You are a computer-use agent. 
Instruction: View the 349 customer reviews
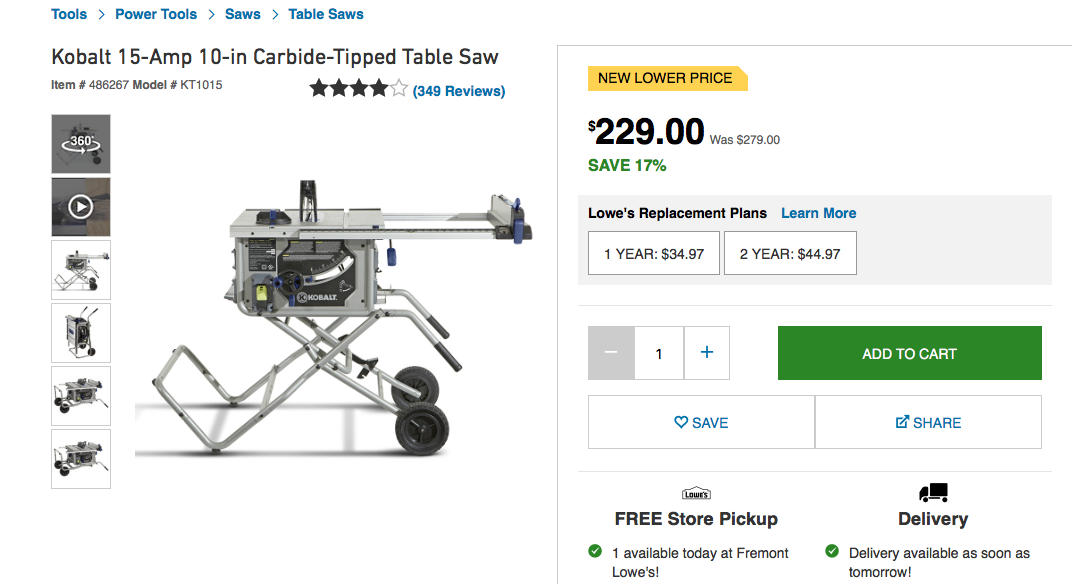[x=459, y=91]
